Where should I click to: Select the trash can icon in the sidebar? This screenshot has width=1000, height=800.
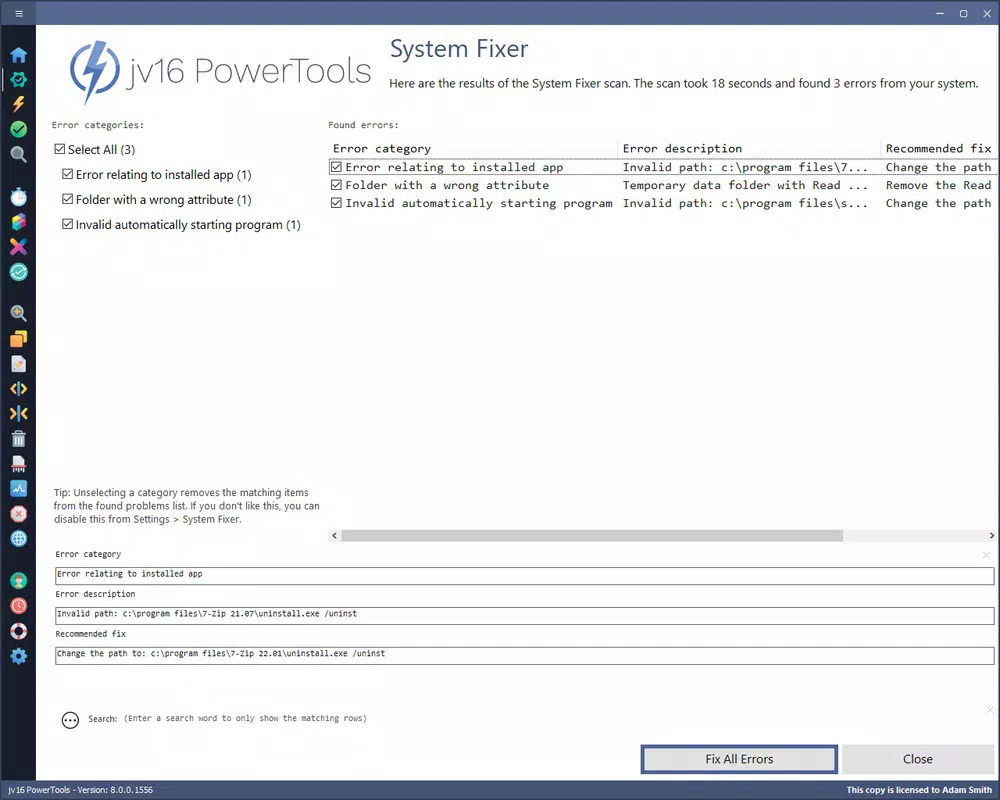tap(18, 438)
